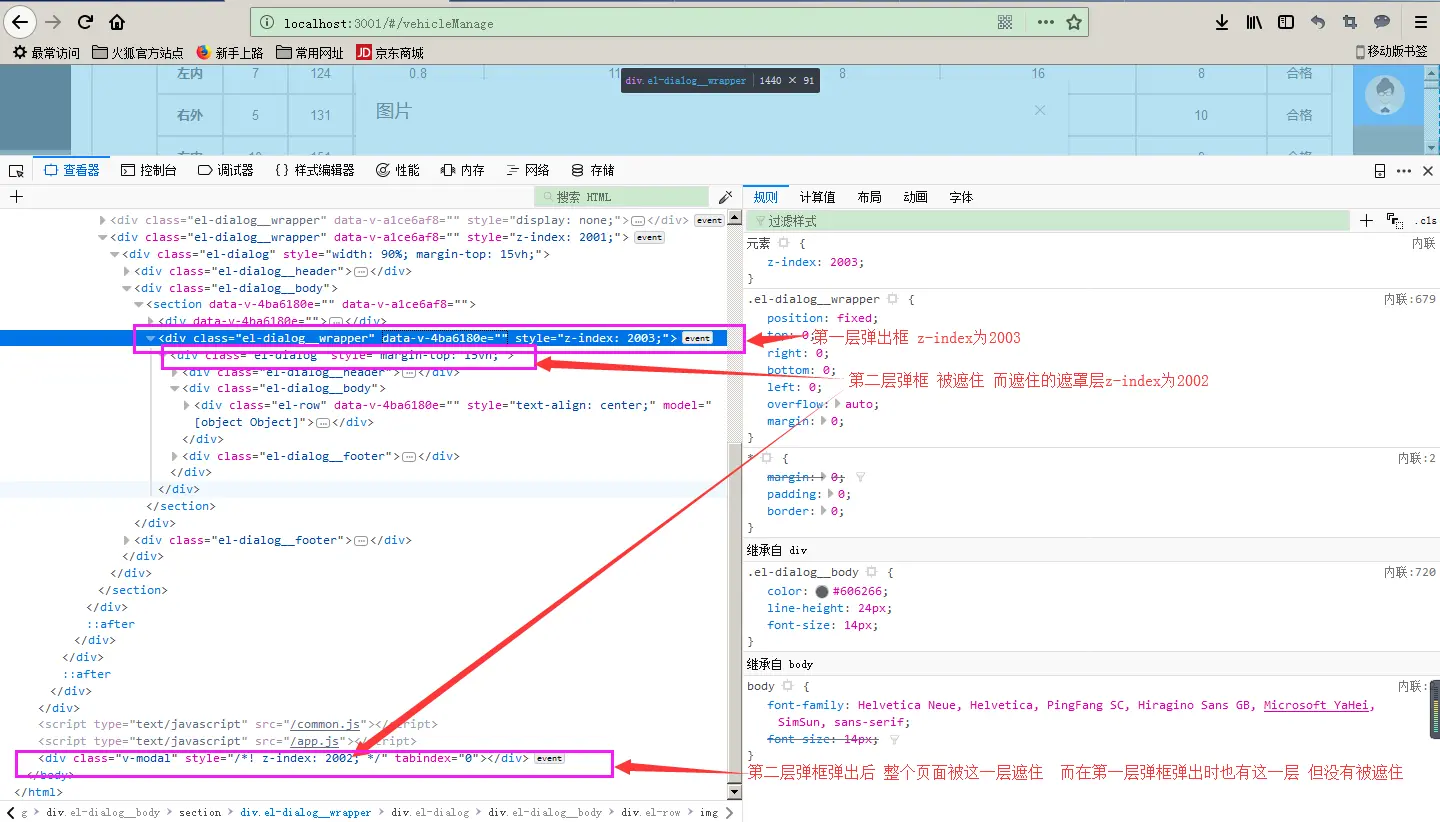This screenshot has height=822, width=1440.
Task: Collapse the z-index: 2001 el-dialog__wrapper node
Action: [102, 237]
